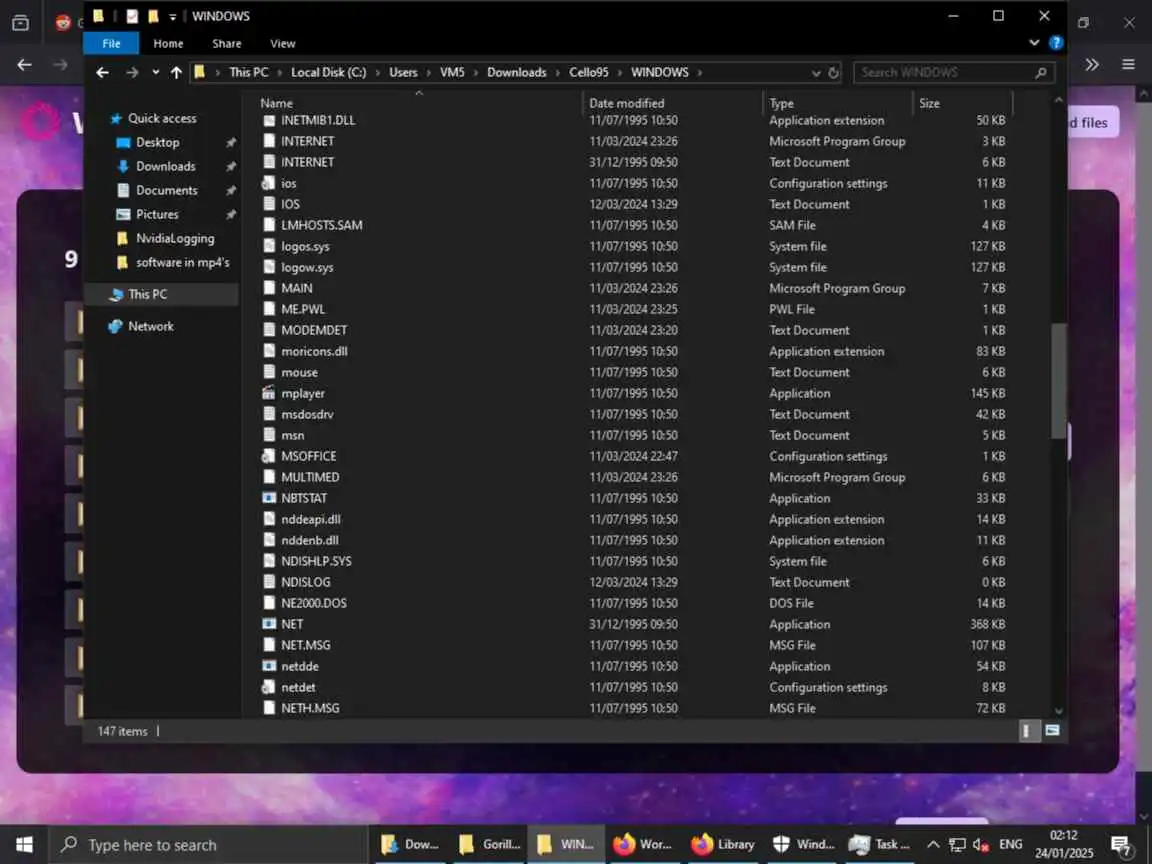Open Downloads in navigation pane

click(x=165, y=166)
